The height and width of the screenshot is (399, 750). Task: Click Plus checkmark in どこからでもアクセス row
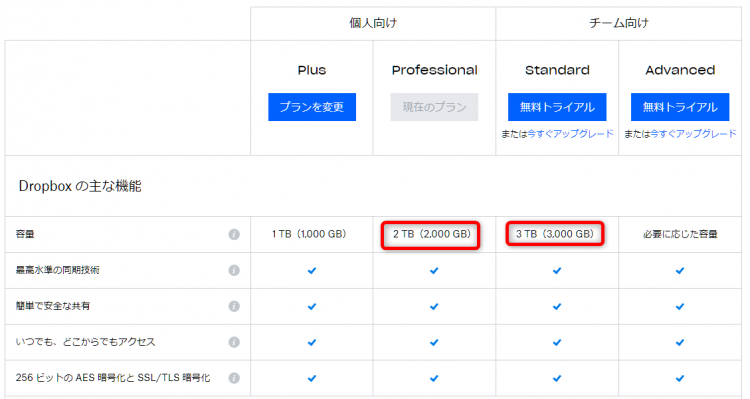[x=312, y=343]
